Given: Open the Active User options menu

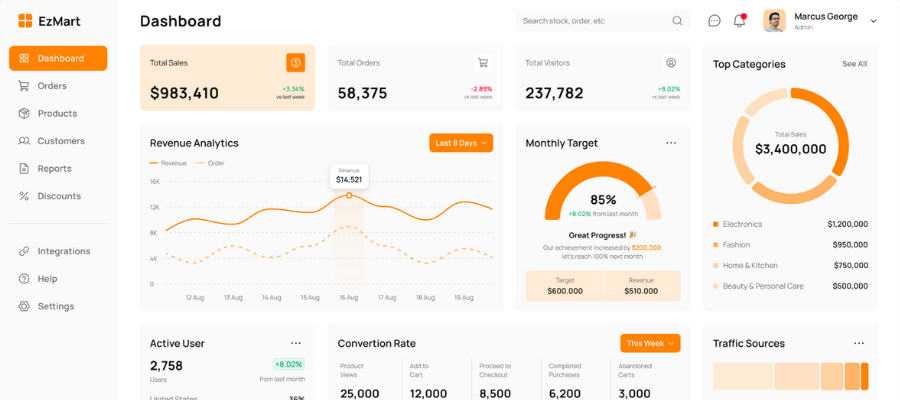Looking at the screenshot, I should [296, 343].
